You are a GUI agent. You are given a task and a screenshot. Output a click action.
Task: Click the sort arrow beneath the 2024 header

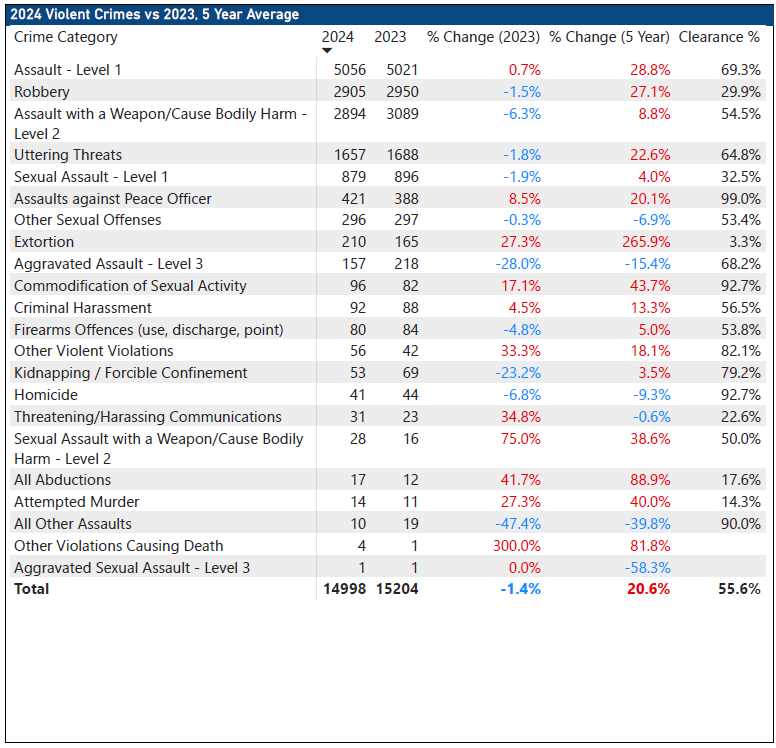pyautogui.click(x=326, y=51)
